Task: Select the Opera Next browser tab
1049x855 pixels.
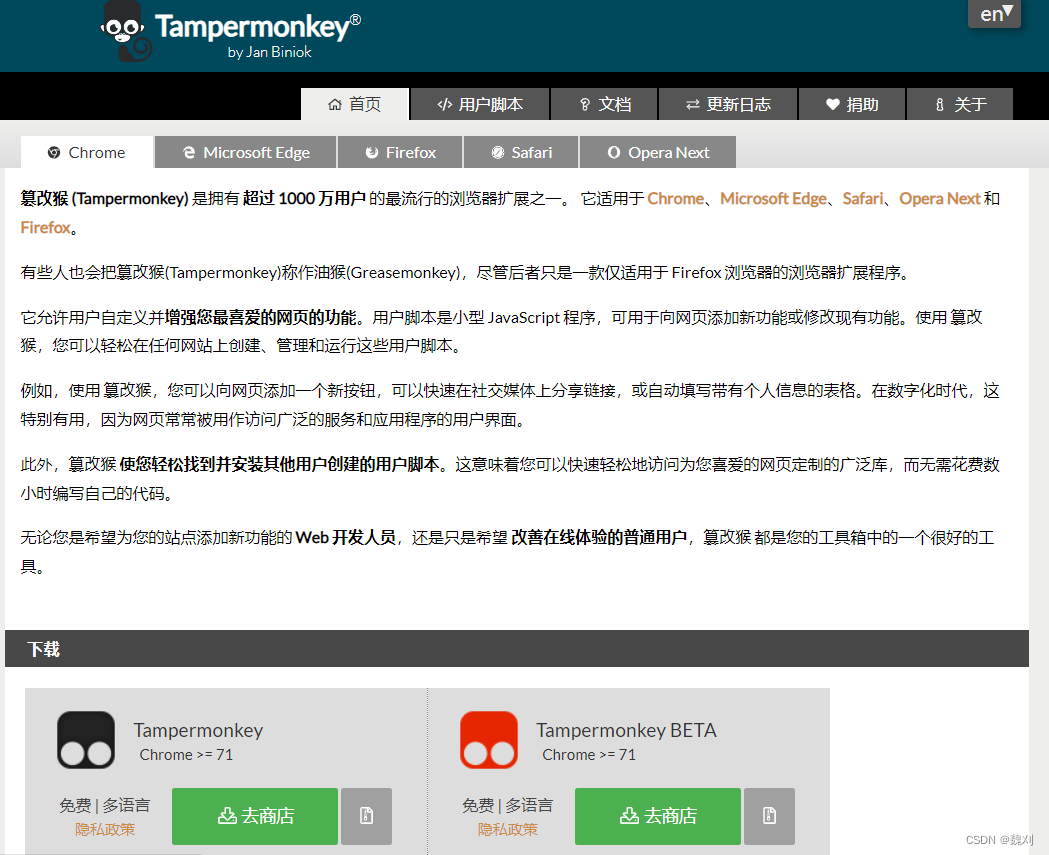Action: (658, 153)
